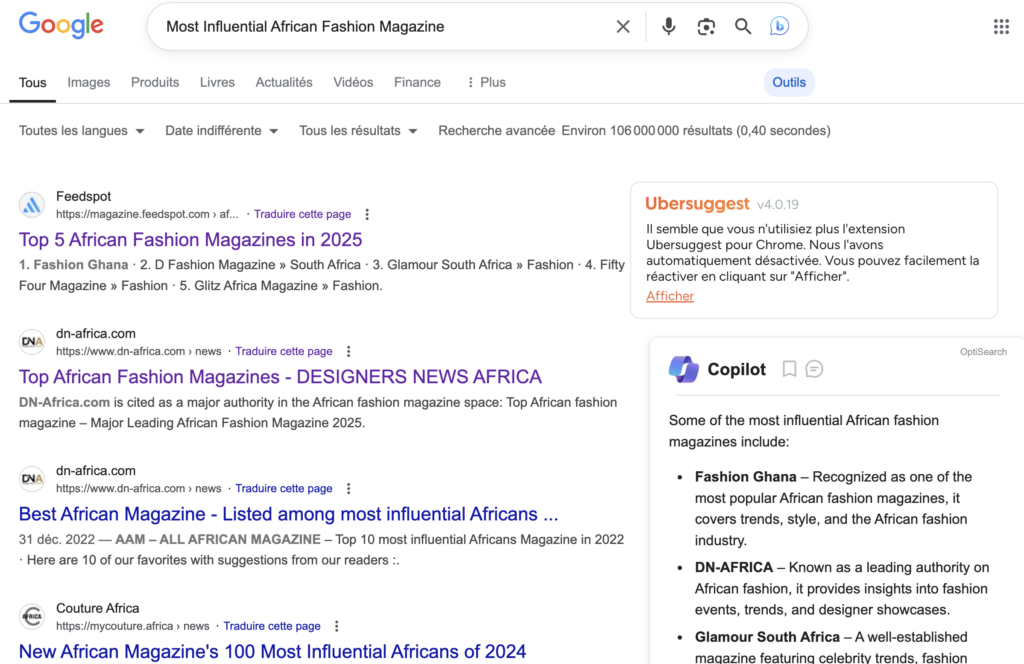Click the Copilot logo icon

pyautogui.click(x=684, y=370)
